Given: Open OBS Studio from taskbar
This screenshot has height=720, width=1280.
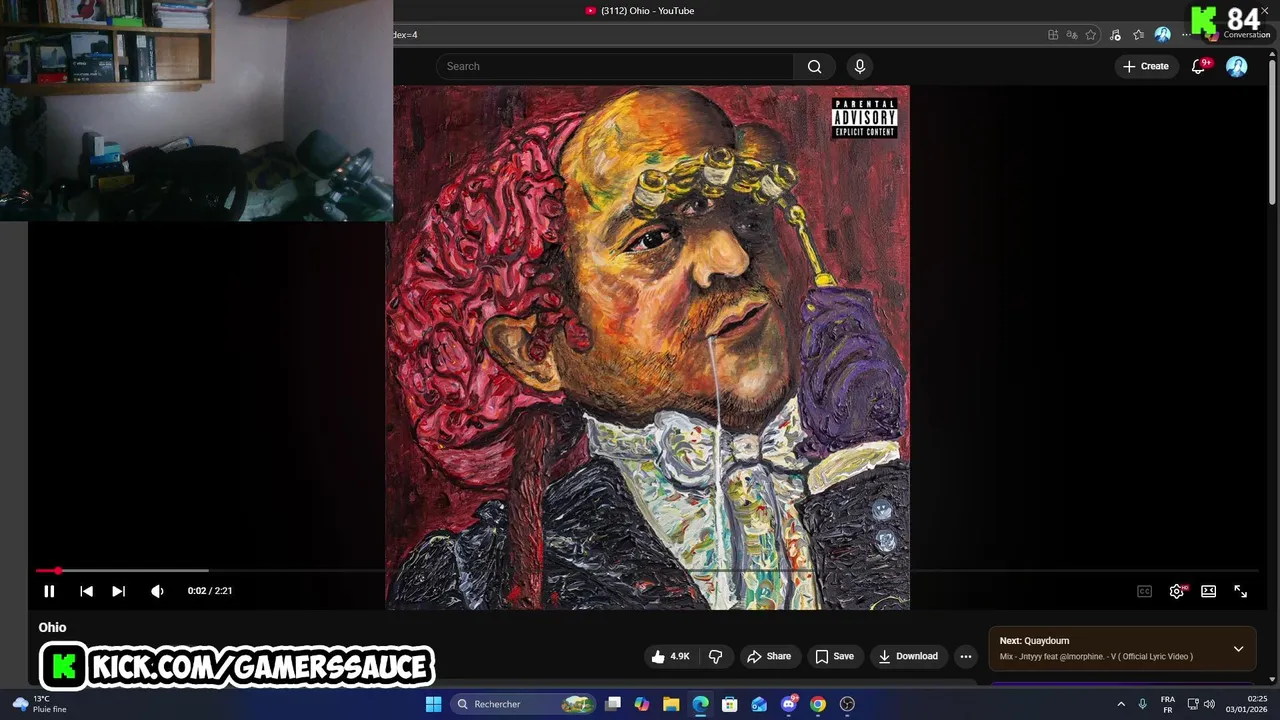Looking at the screenshot, I should click(847, 704).
